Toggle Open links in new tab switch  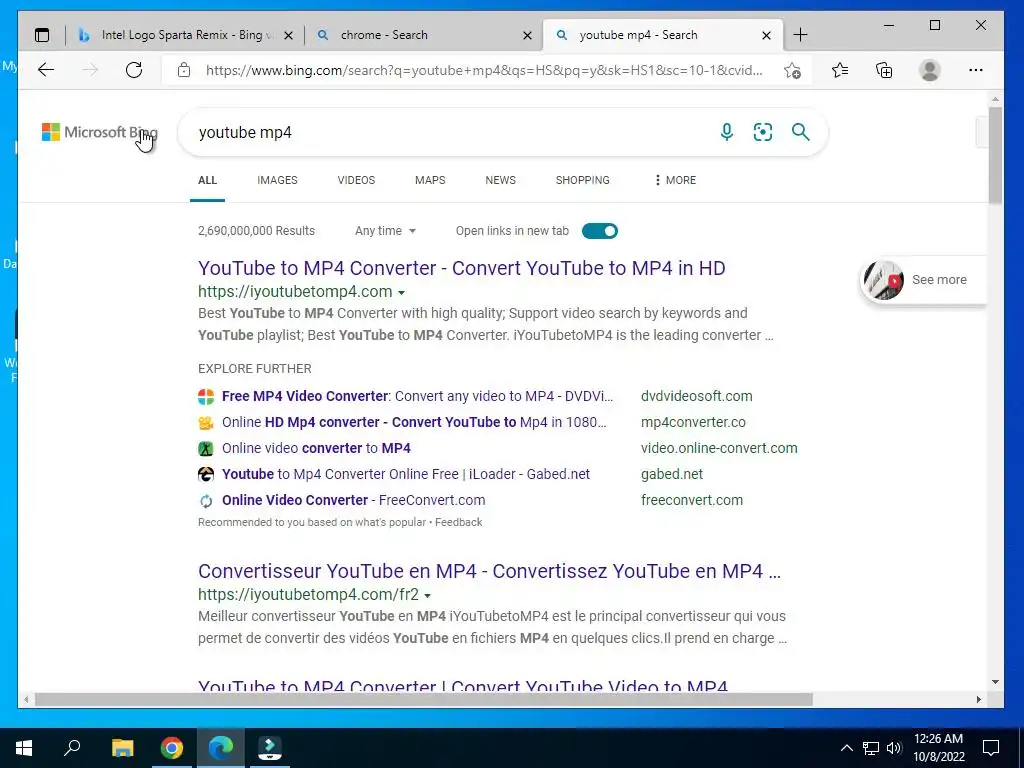coord(600,231)
